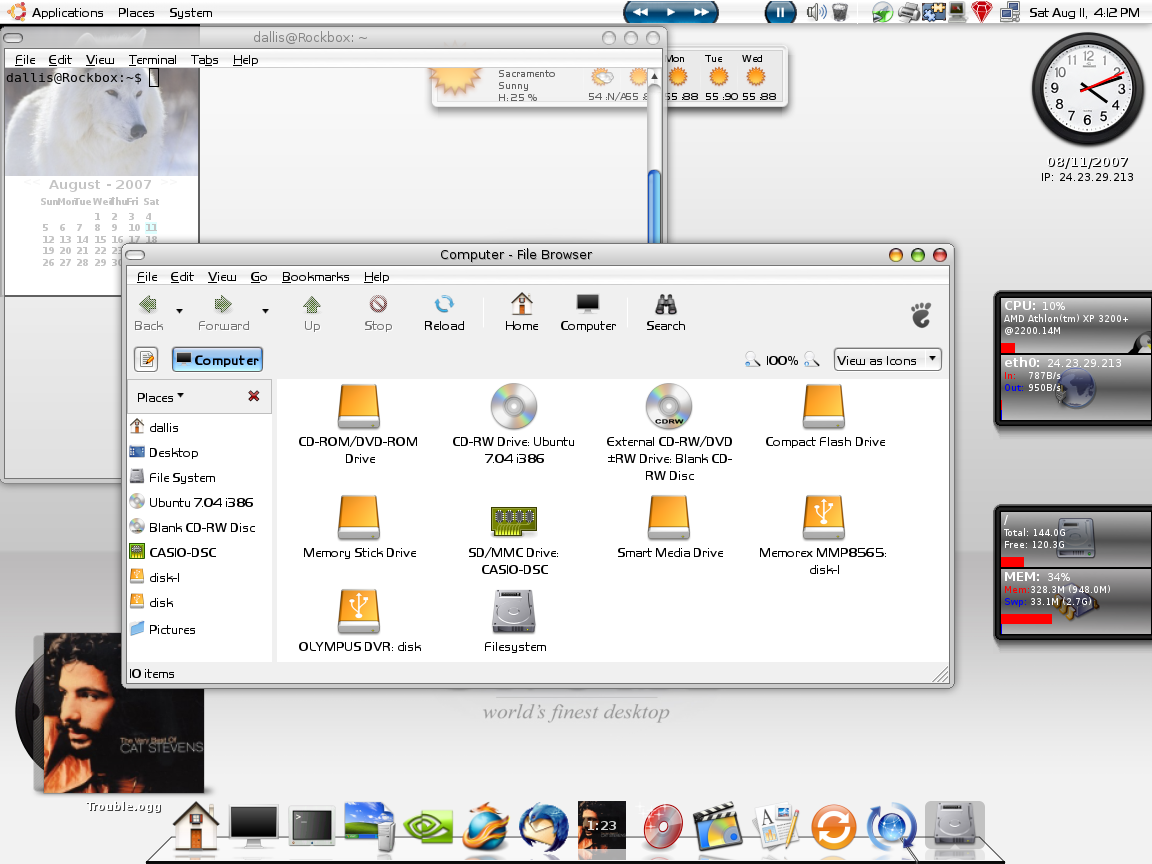Go Up one folder level
Image resolution: width=1152 pixels, height=864 pixels.
coord(312,304)
